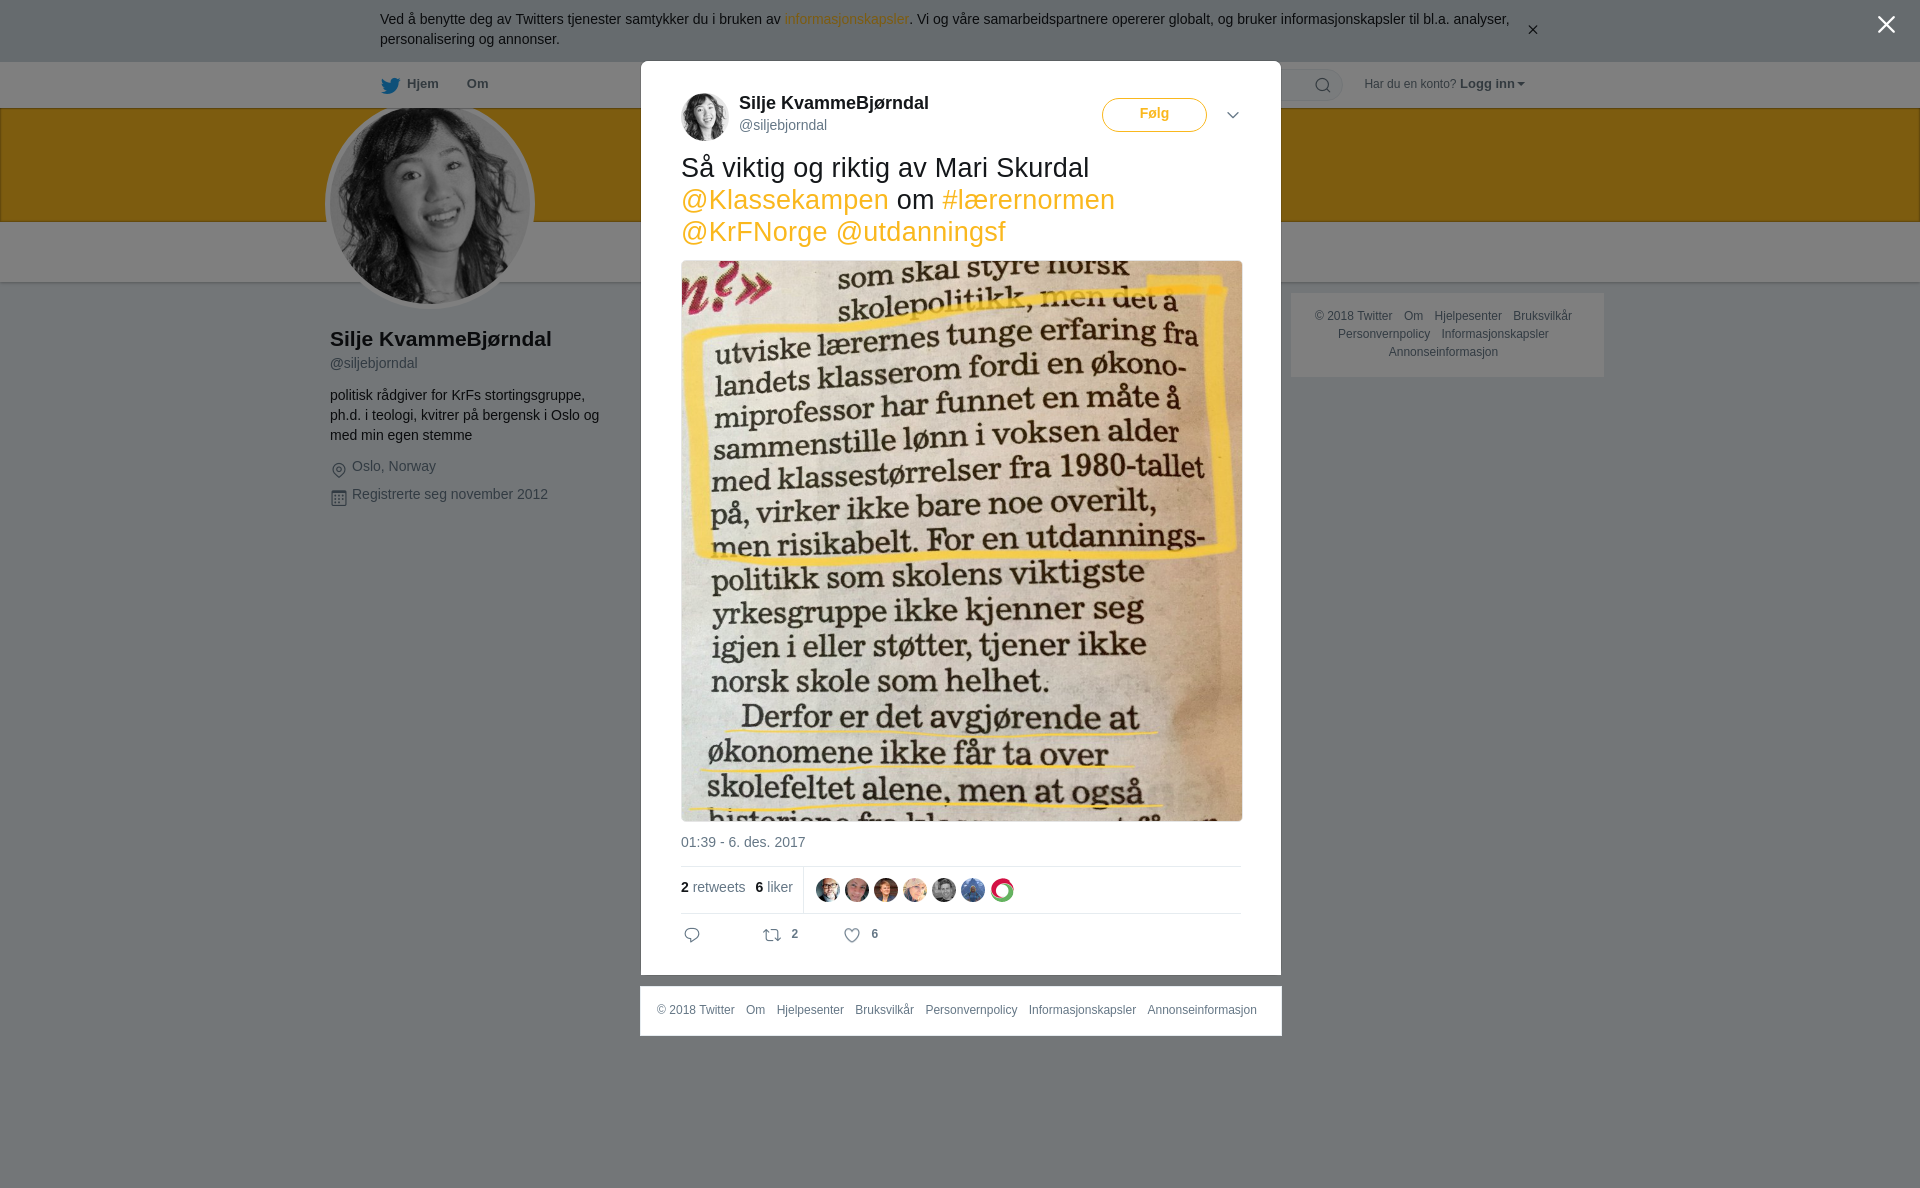Click the search magnifier icon

1323,85
